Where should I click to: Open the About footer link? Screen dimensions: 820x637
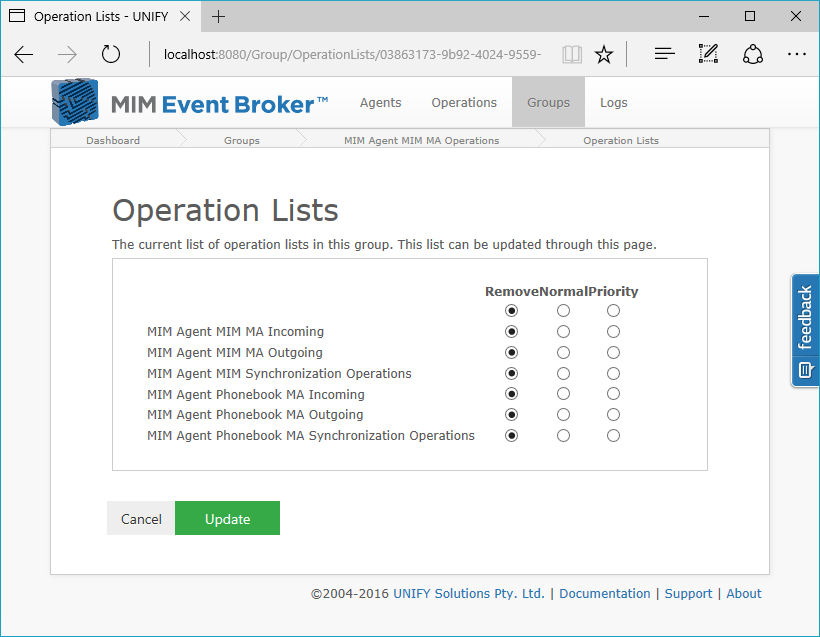click(744, 594)
